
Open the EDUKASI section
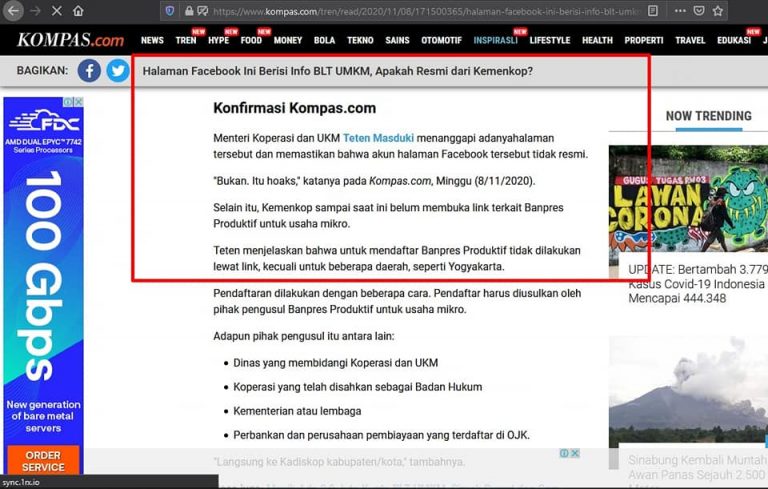(x=734, y=40)
